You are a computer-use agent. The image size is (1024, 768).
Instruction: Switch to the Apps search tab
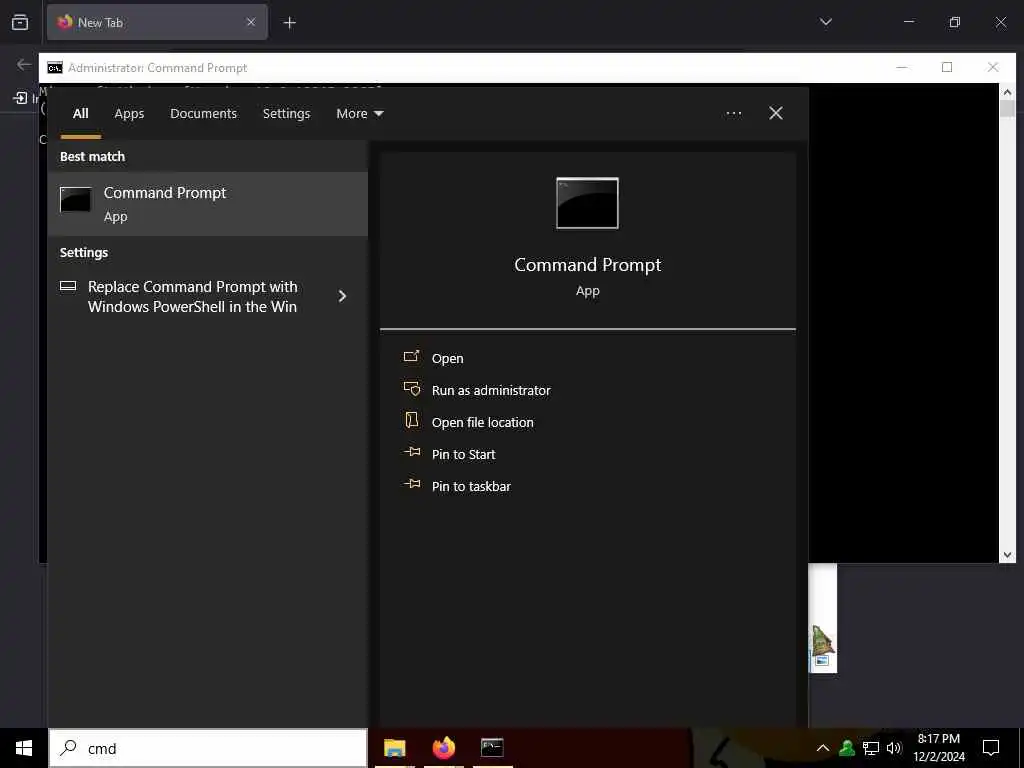(129, 114)
